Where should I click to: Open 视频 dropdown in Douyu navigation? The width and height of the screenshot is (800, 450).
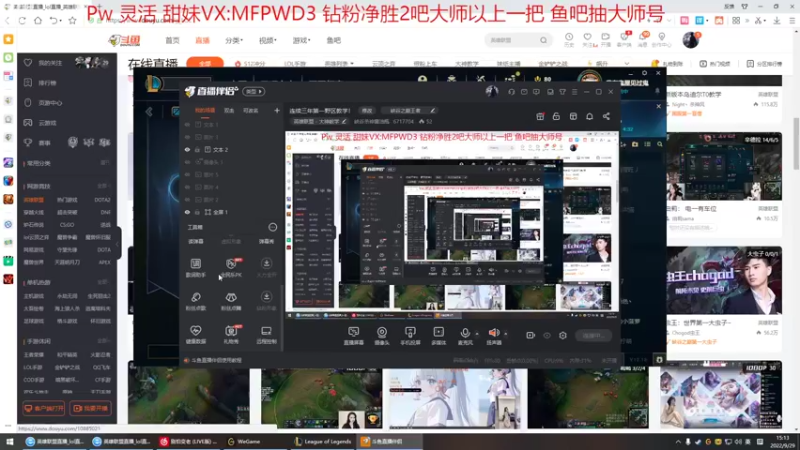click(267, 40)
